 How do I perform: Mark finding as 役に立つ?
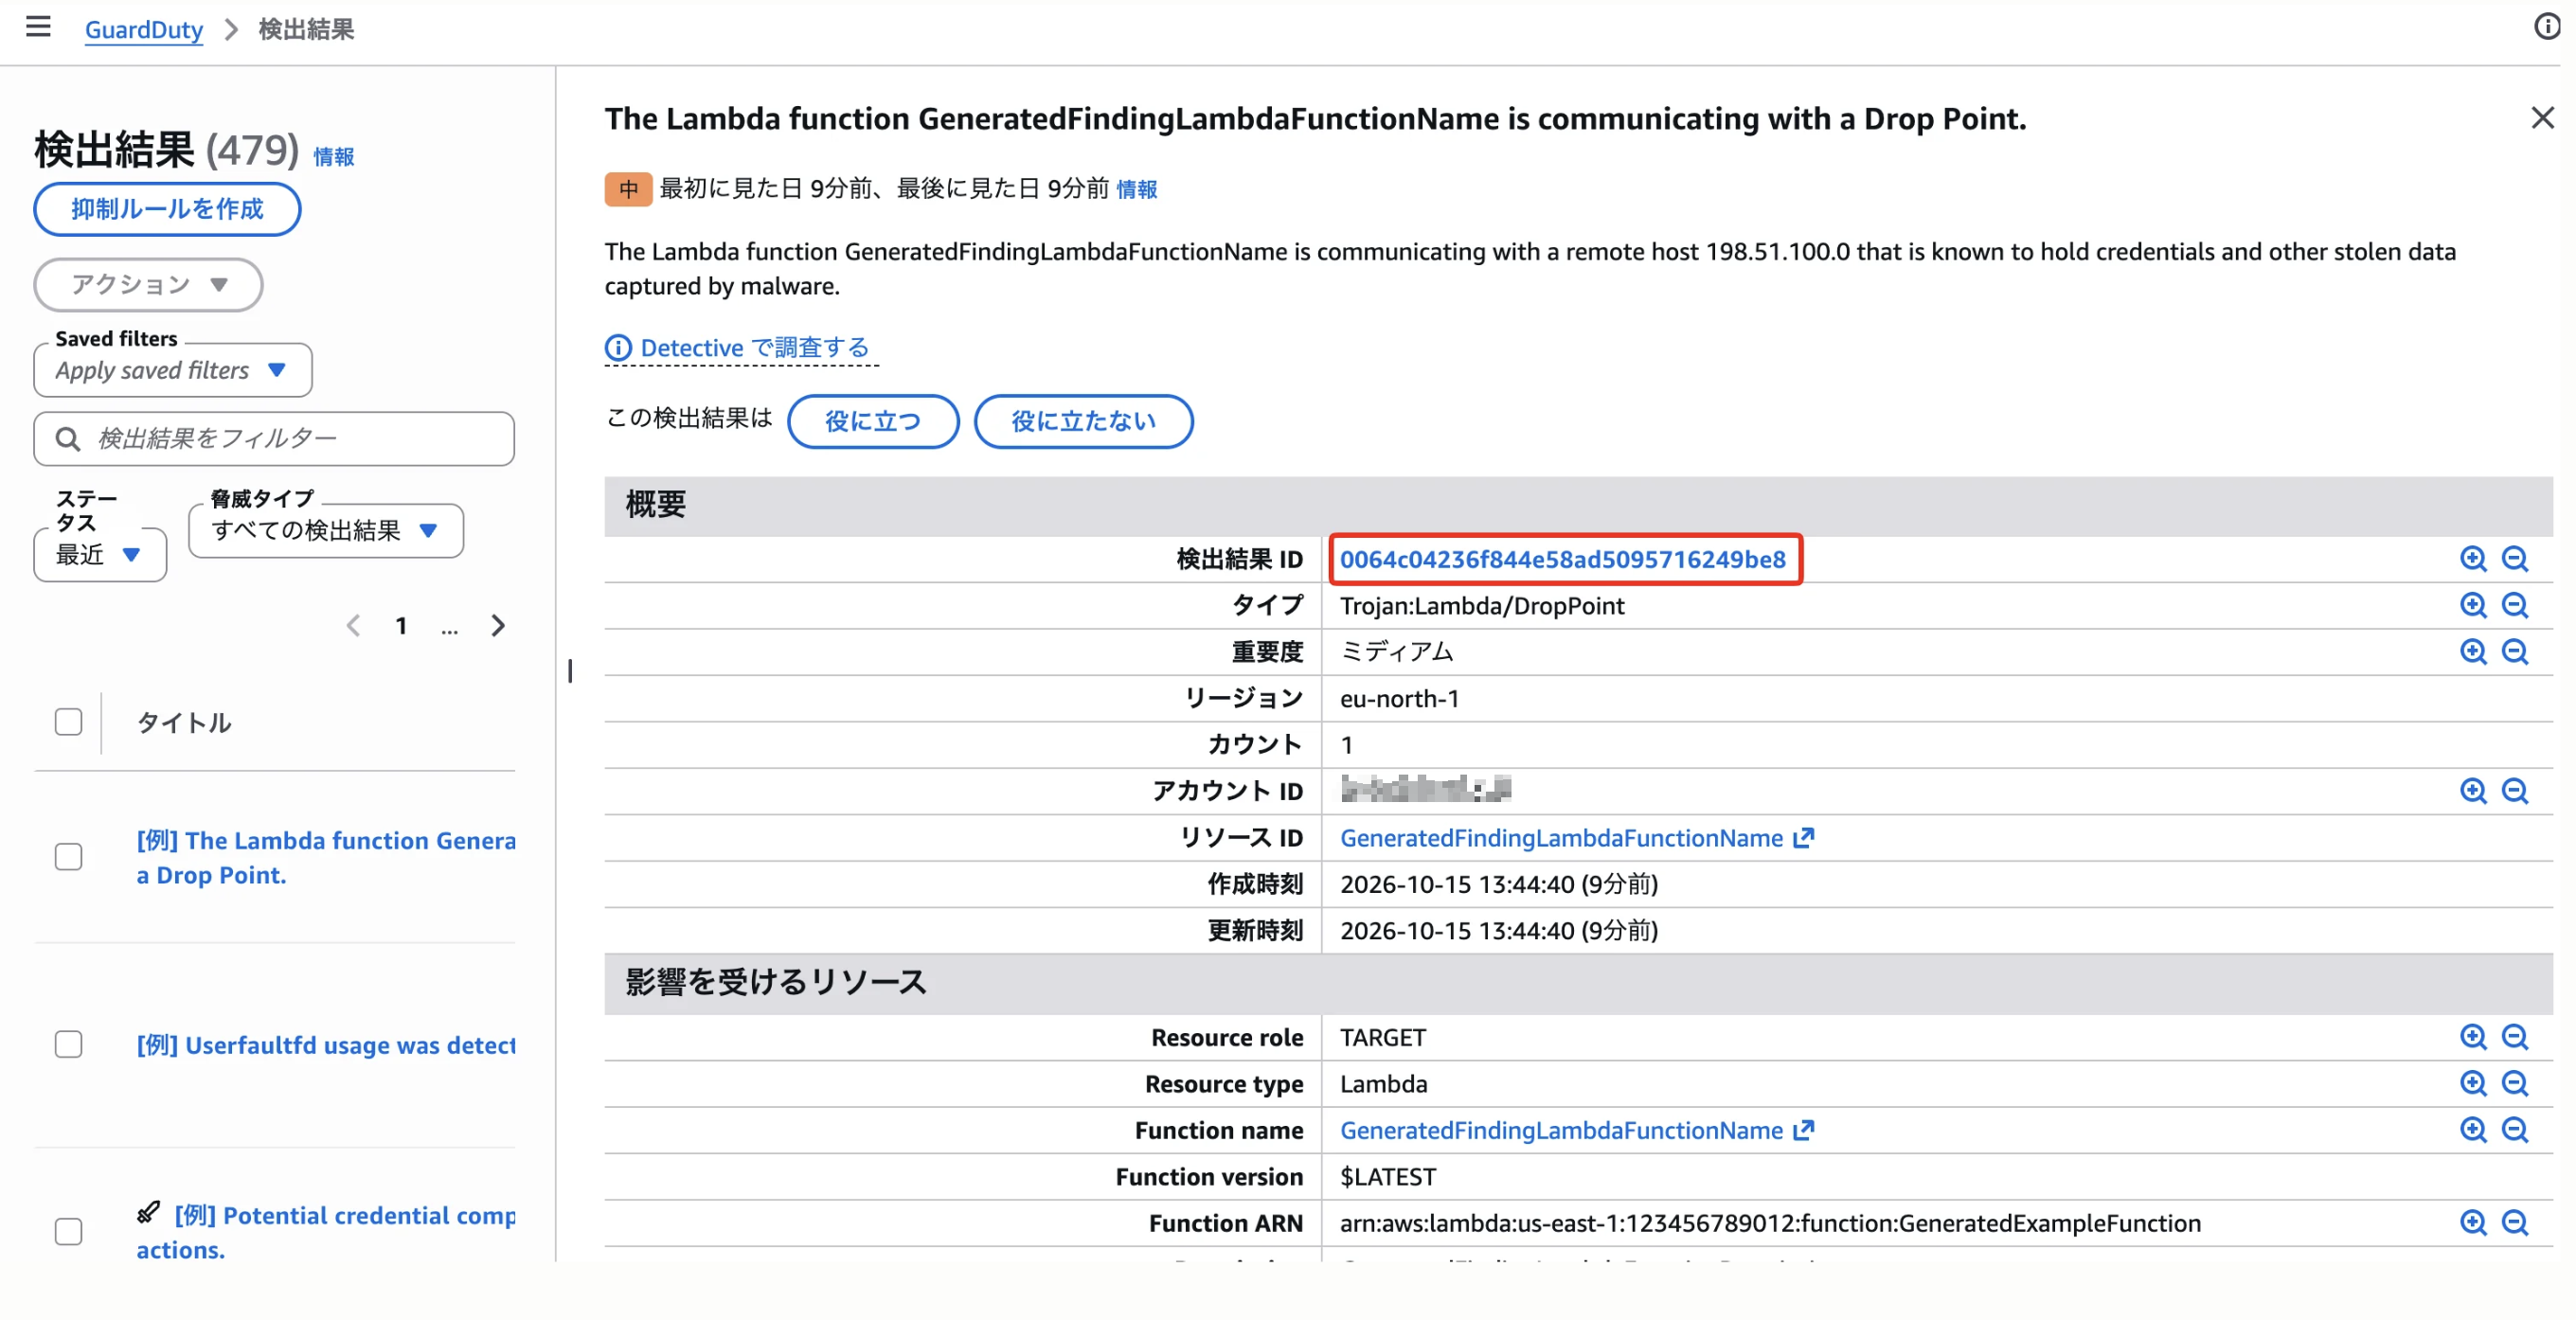[x=873, y=421]
